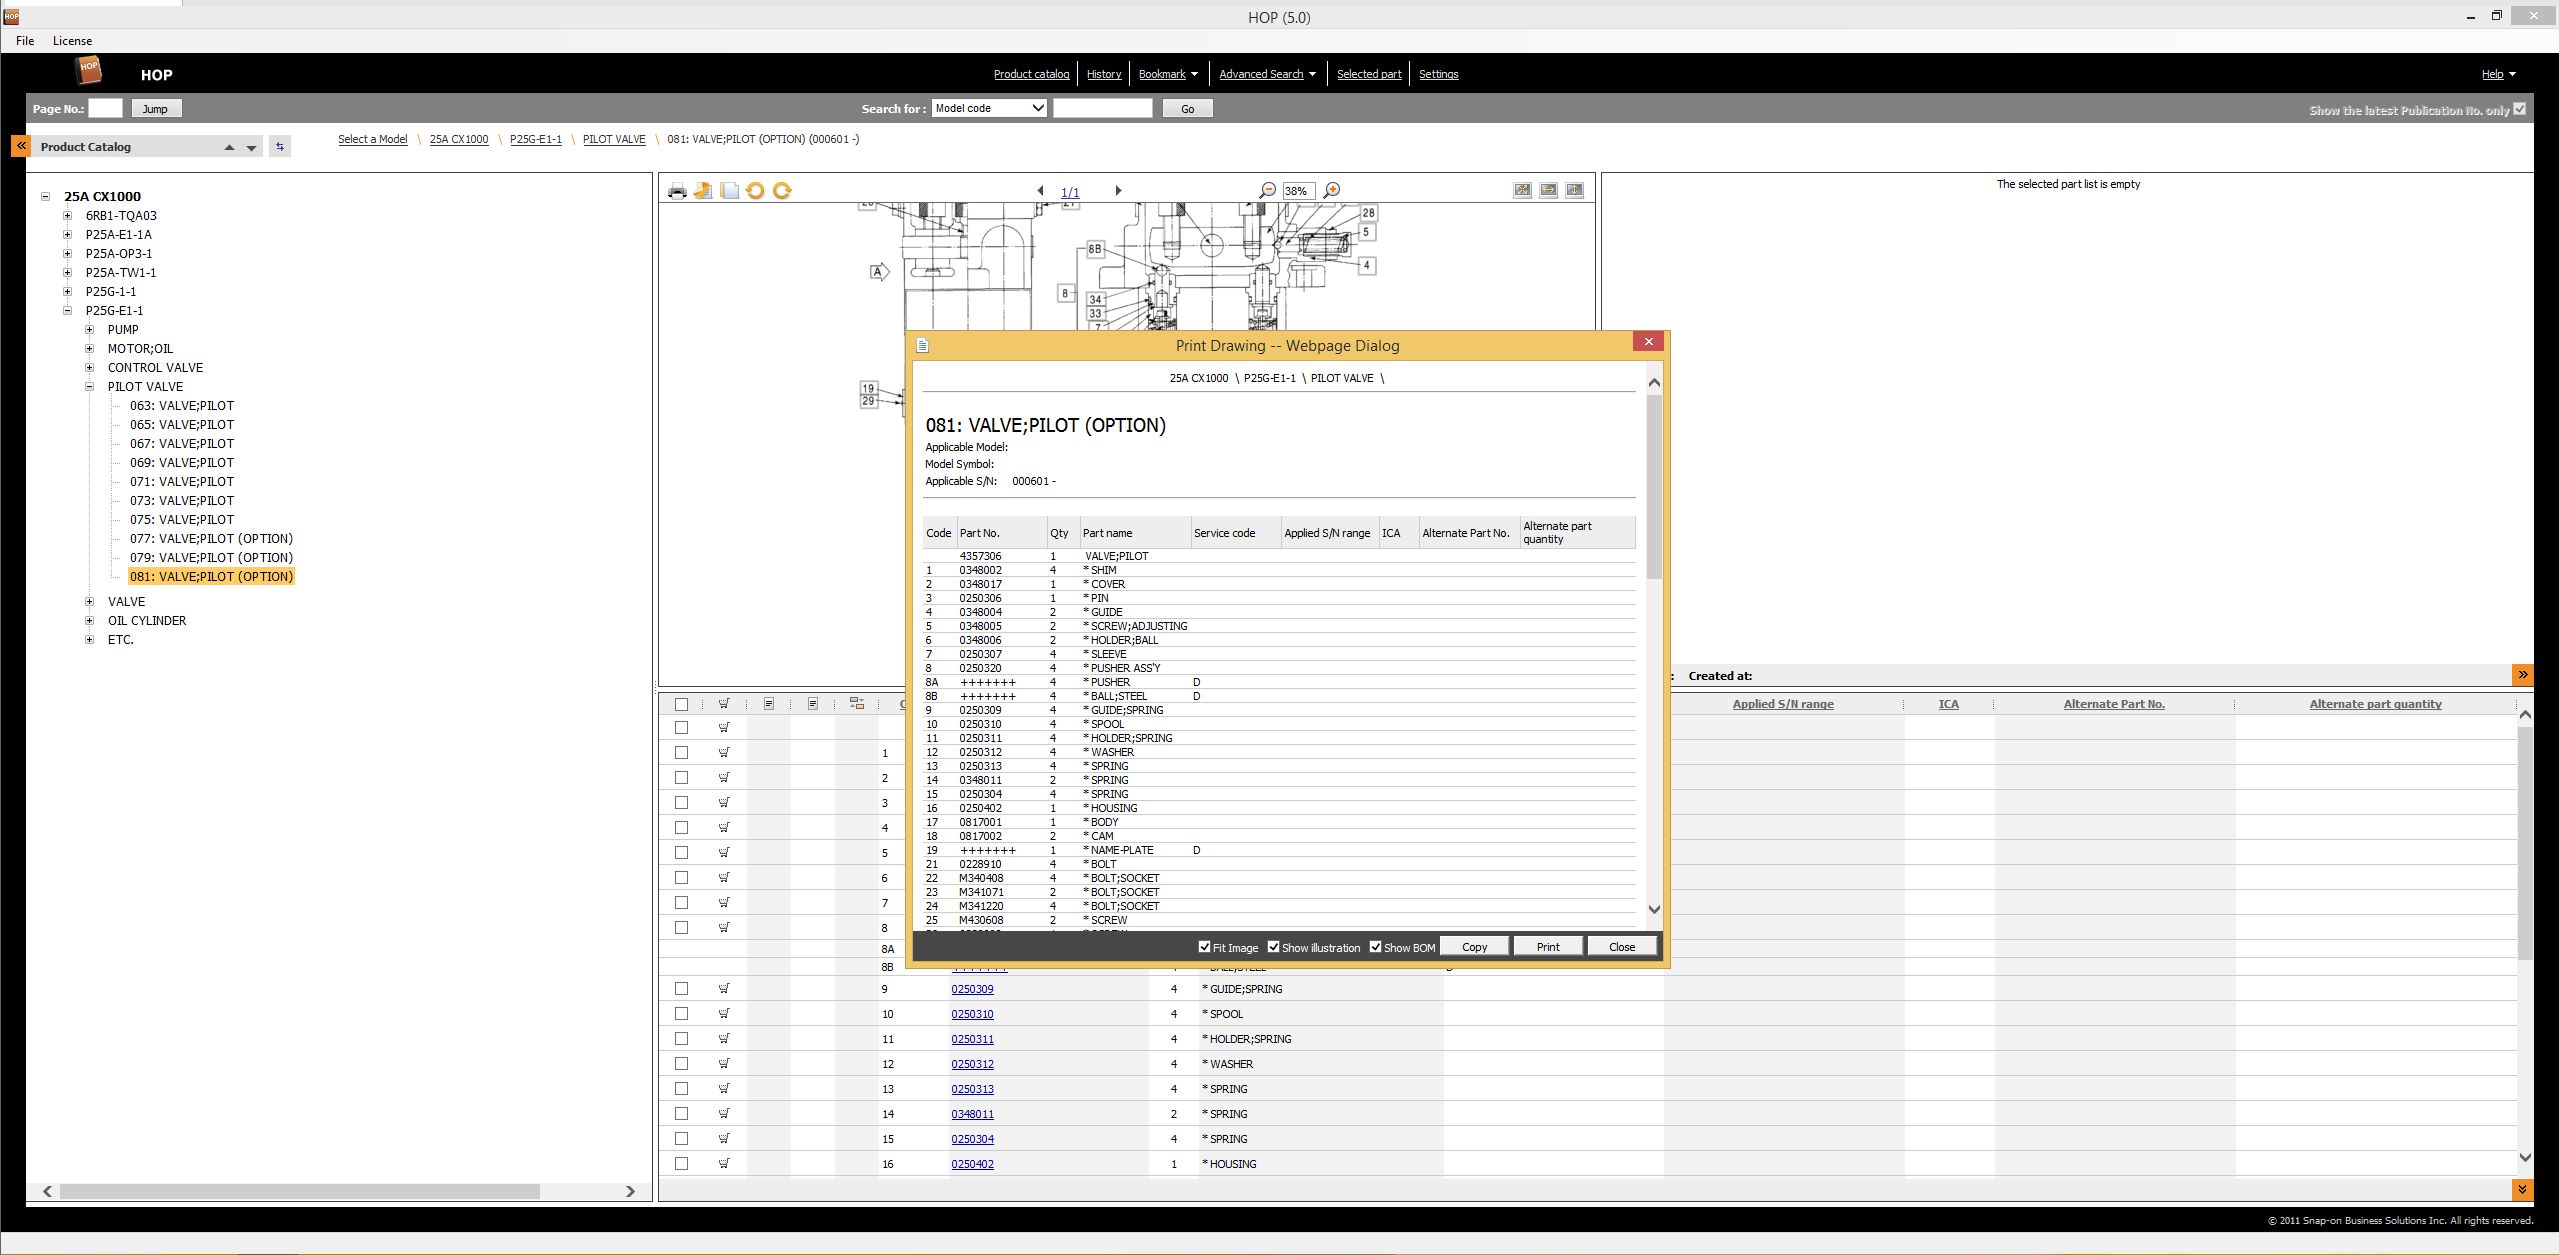The width and height of the screenshot is (2559, 1255).
Task: Rotate the drawing clockwise
Action: [782, 191]
